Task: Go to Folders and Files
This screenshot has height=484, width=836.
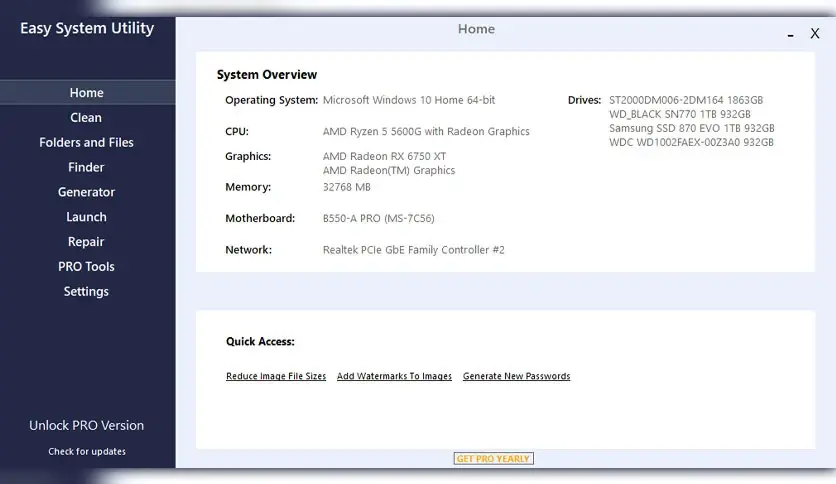Action: 86,142
